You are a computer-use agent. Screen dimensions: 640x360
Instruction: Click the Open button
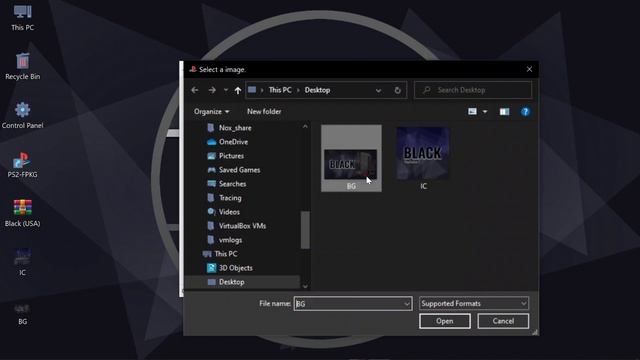pyautogui.click(x=444, y=321)
